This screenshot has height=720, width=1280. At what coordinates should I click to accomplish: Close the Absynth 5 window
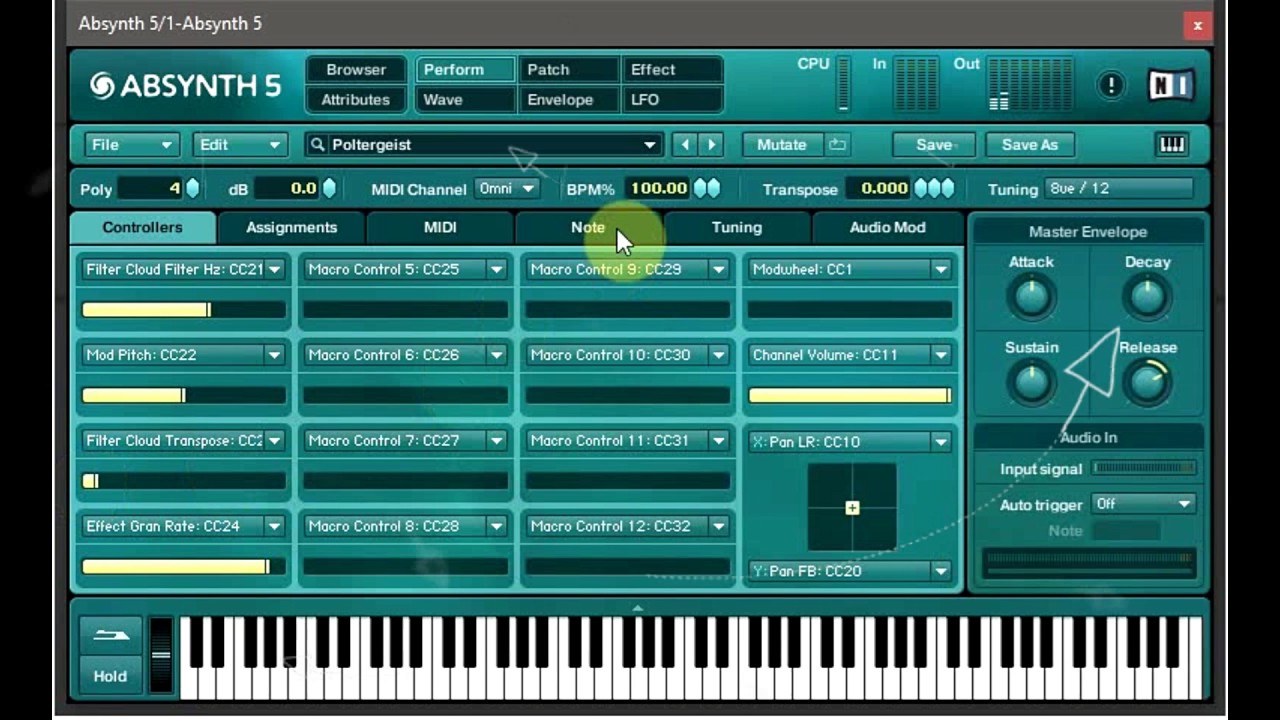pyautogui.click(x=1197, y=25)
